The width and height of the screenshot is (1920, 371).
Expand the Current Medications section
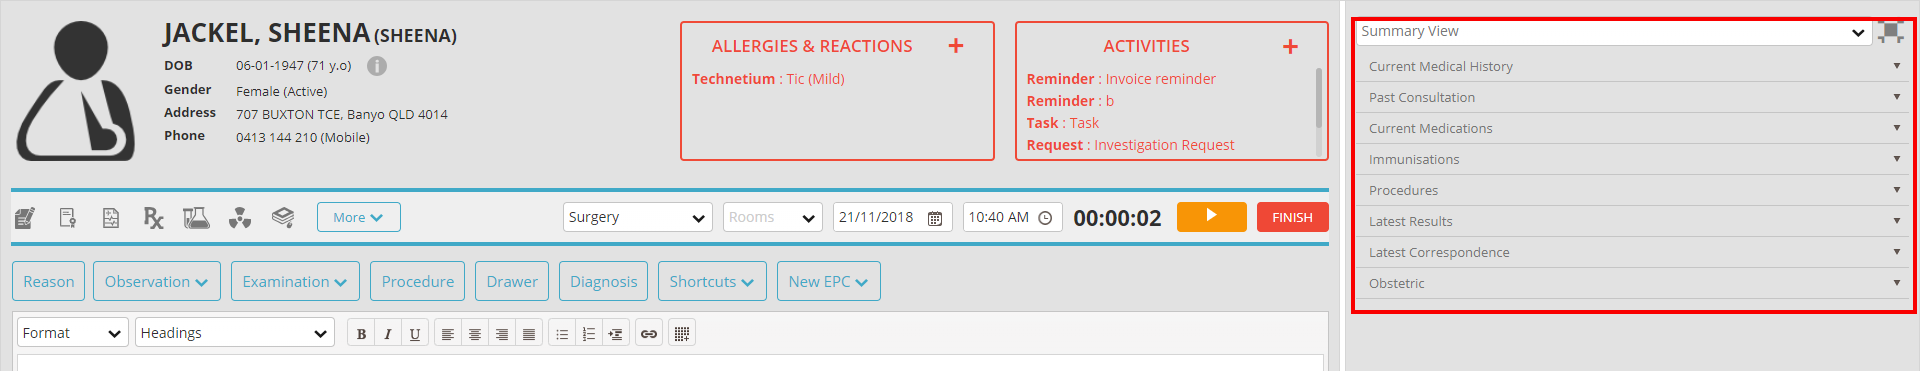[1633, 128]
